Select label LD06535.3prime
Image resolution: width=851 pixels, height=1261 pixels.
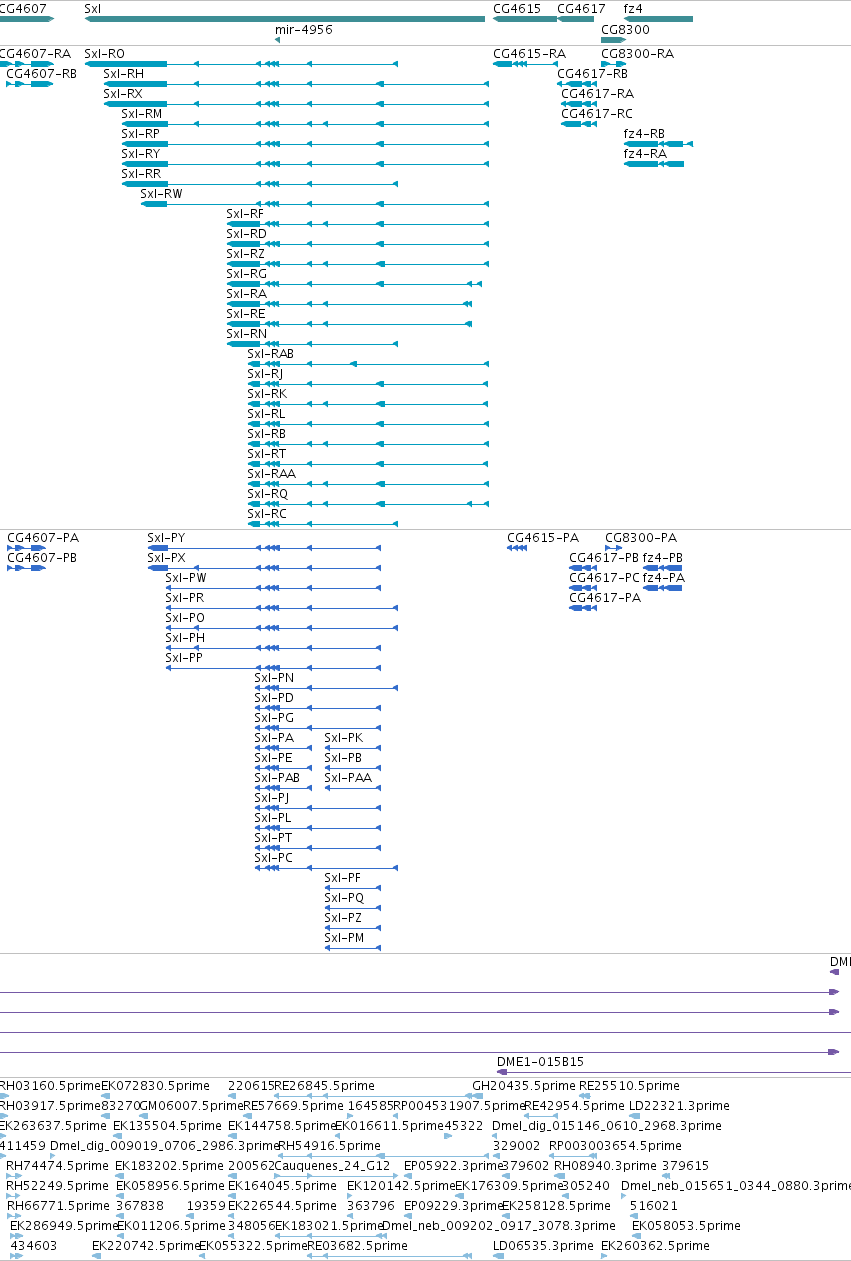coord(543,1246)
